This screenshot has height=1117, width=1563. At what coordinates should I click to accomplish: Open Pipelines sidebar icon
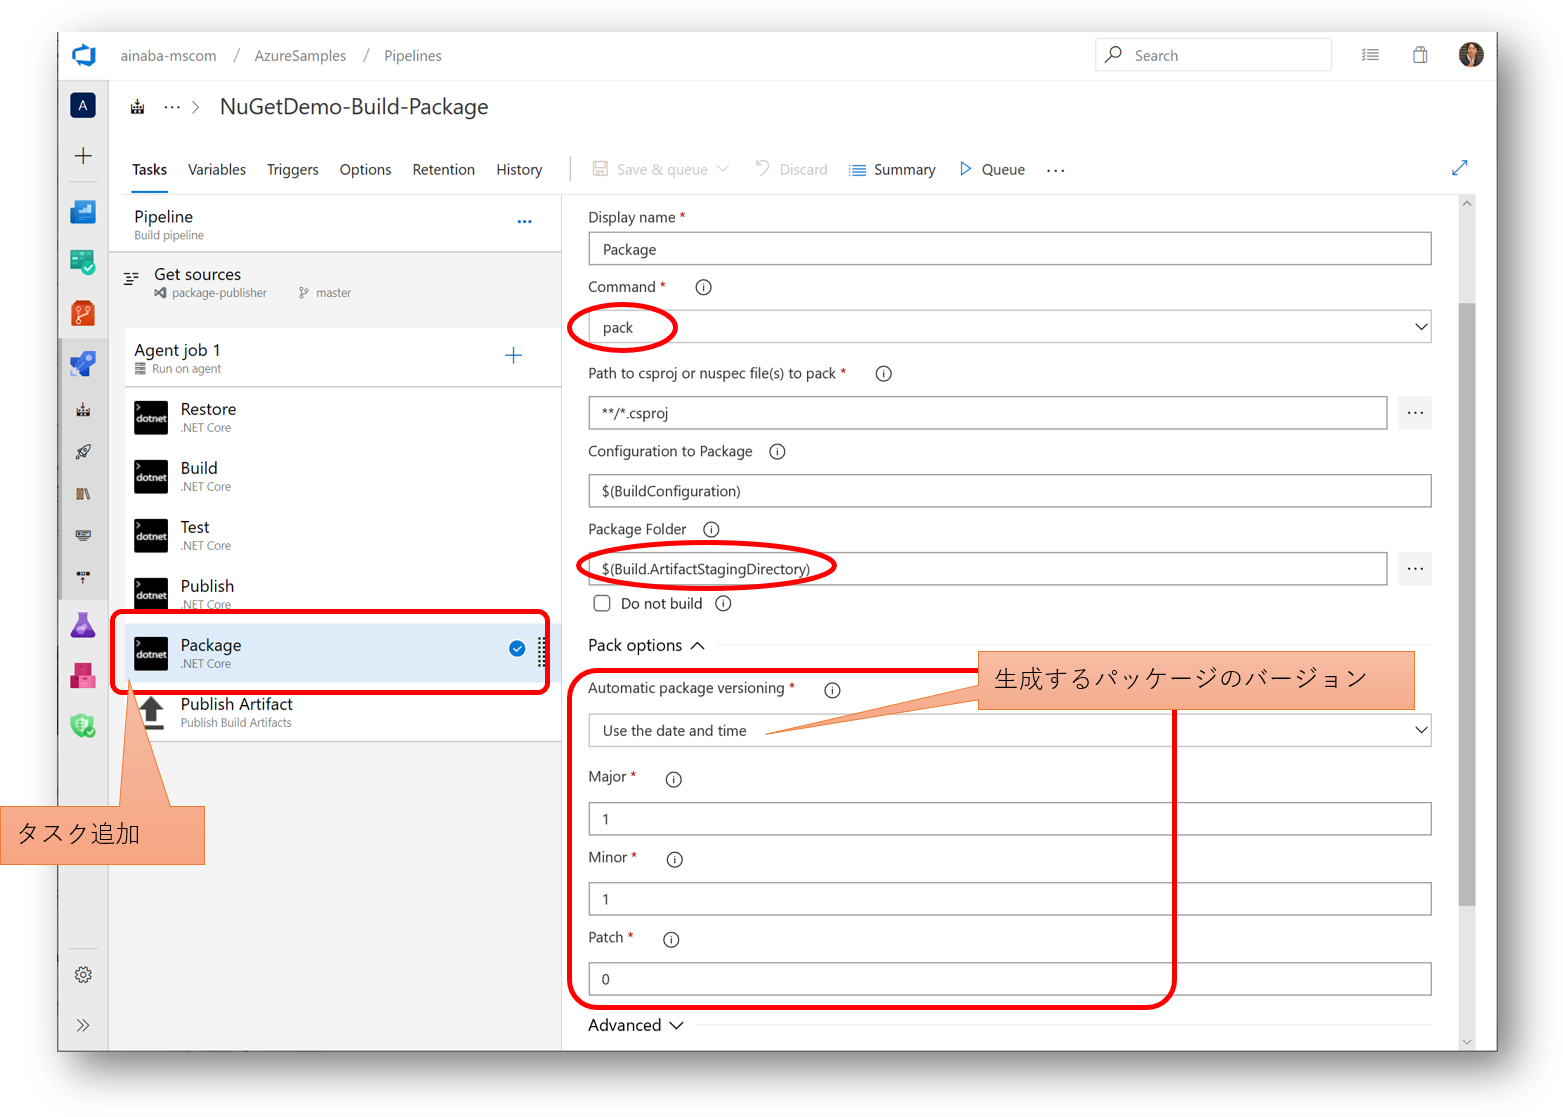click(83, 363)
